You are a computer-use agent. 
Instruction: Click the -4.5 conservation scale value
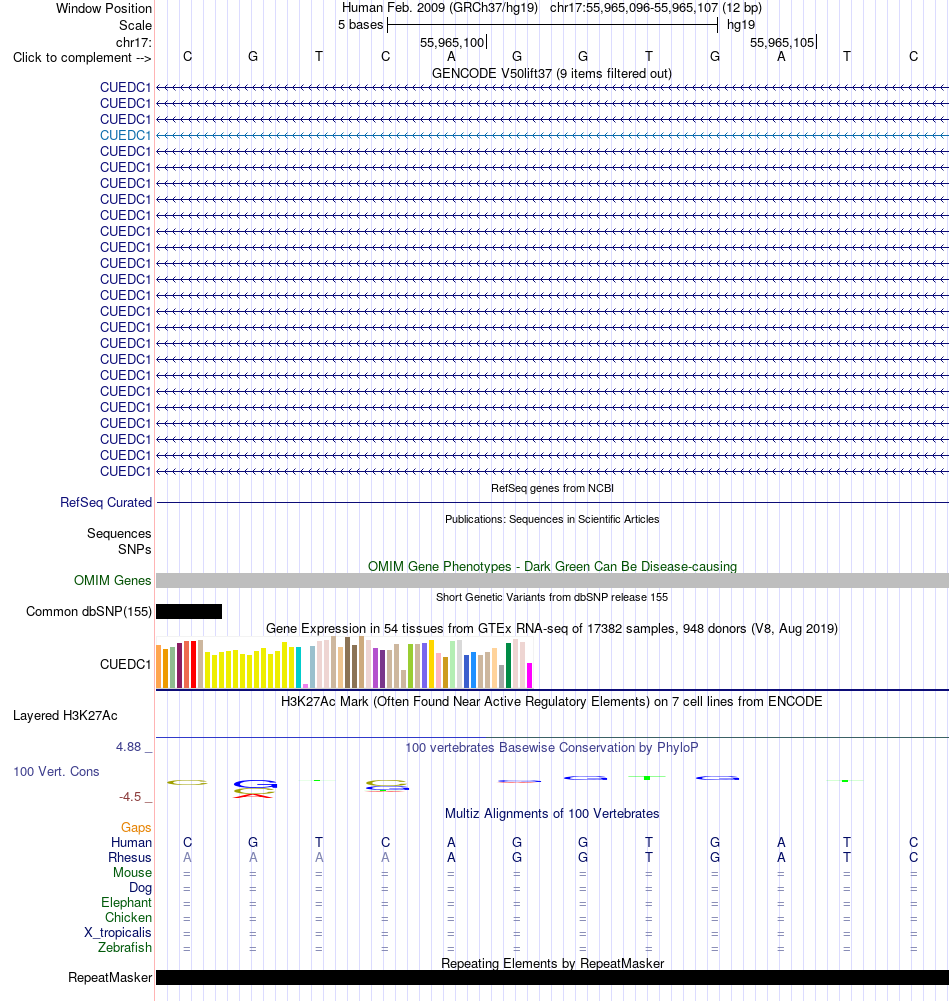click(130, 797)
